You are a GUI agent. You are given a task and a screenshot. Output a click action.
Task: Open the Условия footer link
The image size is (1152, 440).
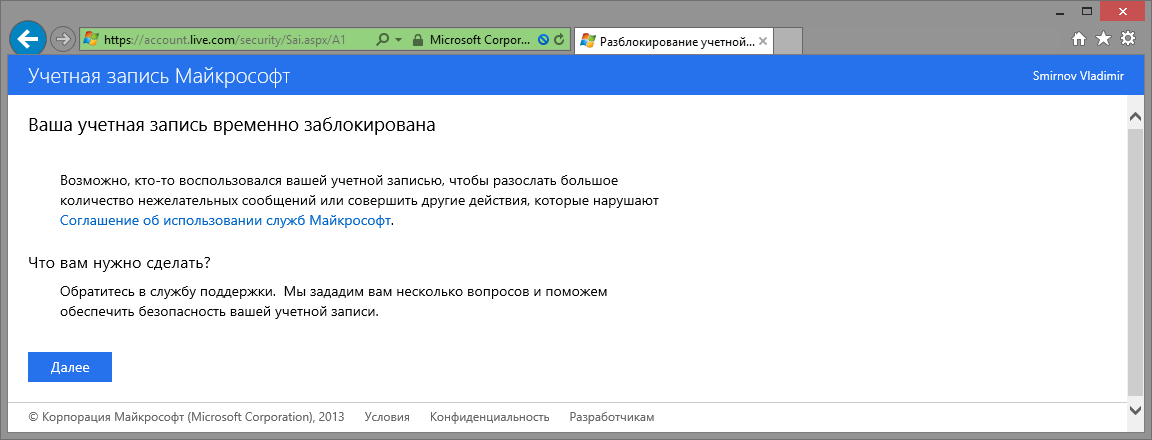click(387, 417)
